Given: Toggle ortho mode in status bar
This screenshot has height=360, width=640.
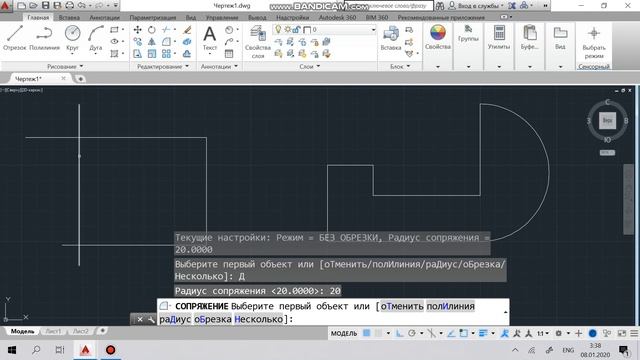Looking at the screenshot, I should click(x=400, y=333).
